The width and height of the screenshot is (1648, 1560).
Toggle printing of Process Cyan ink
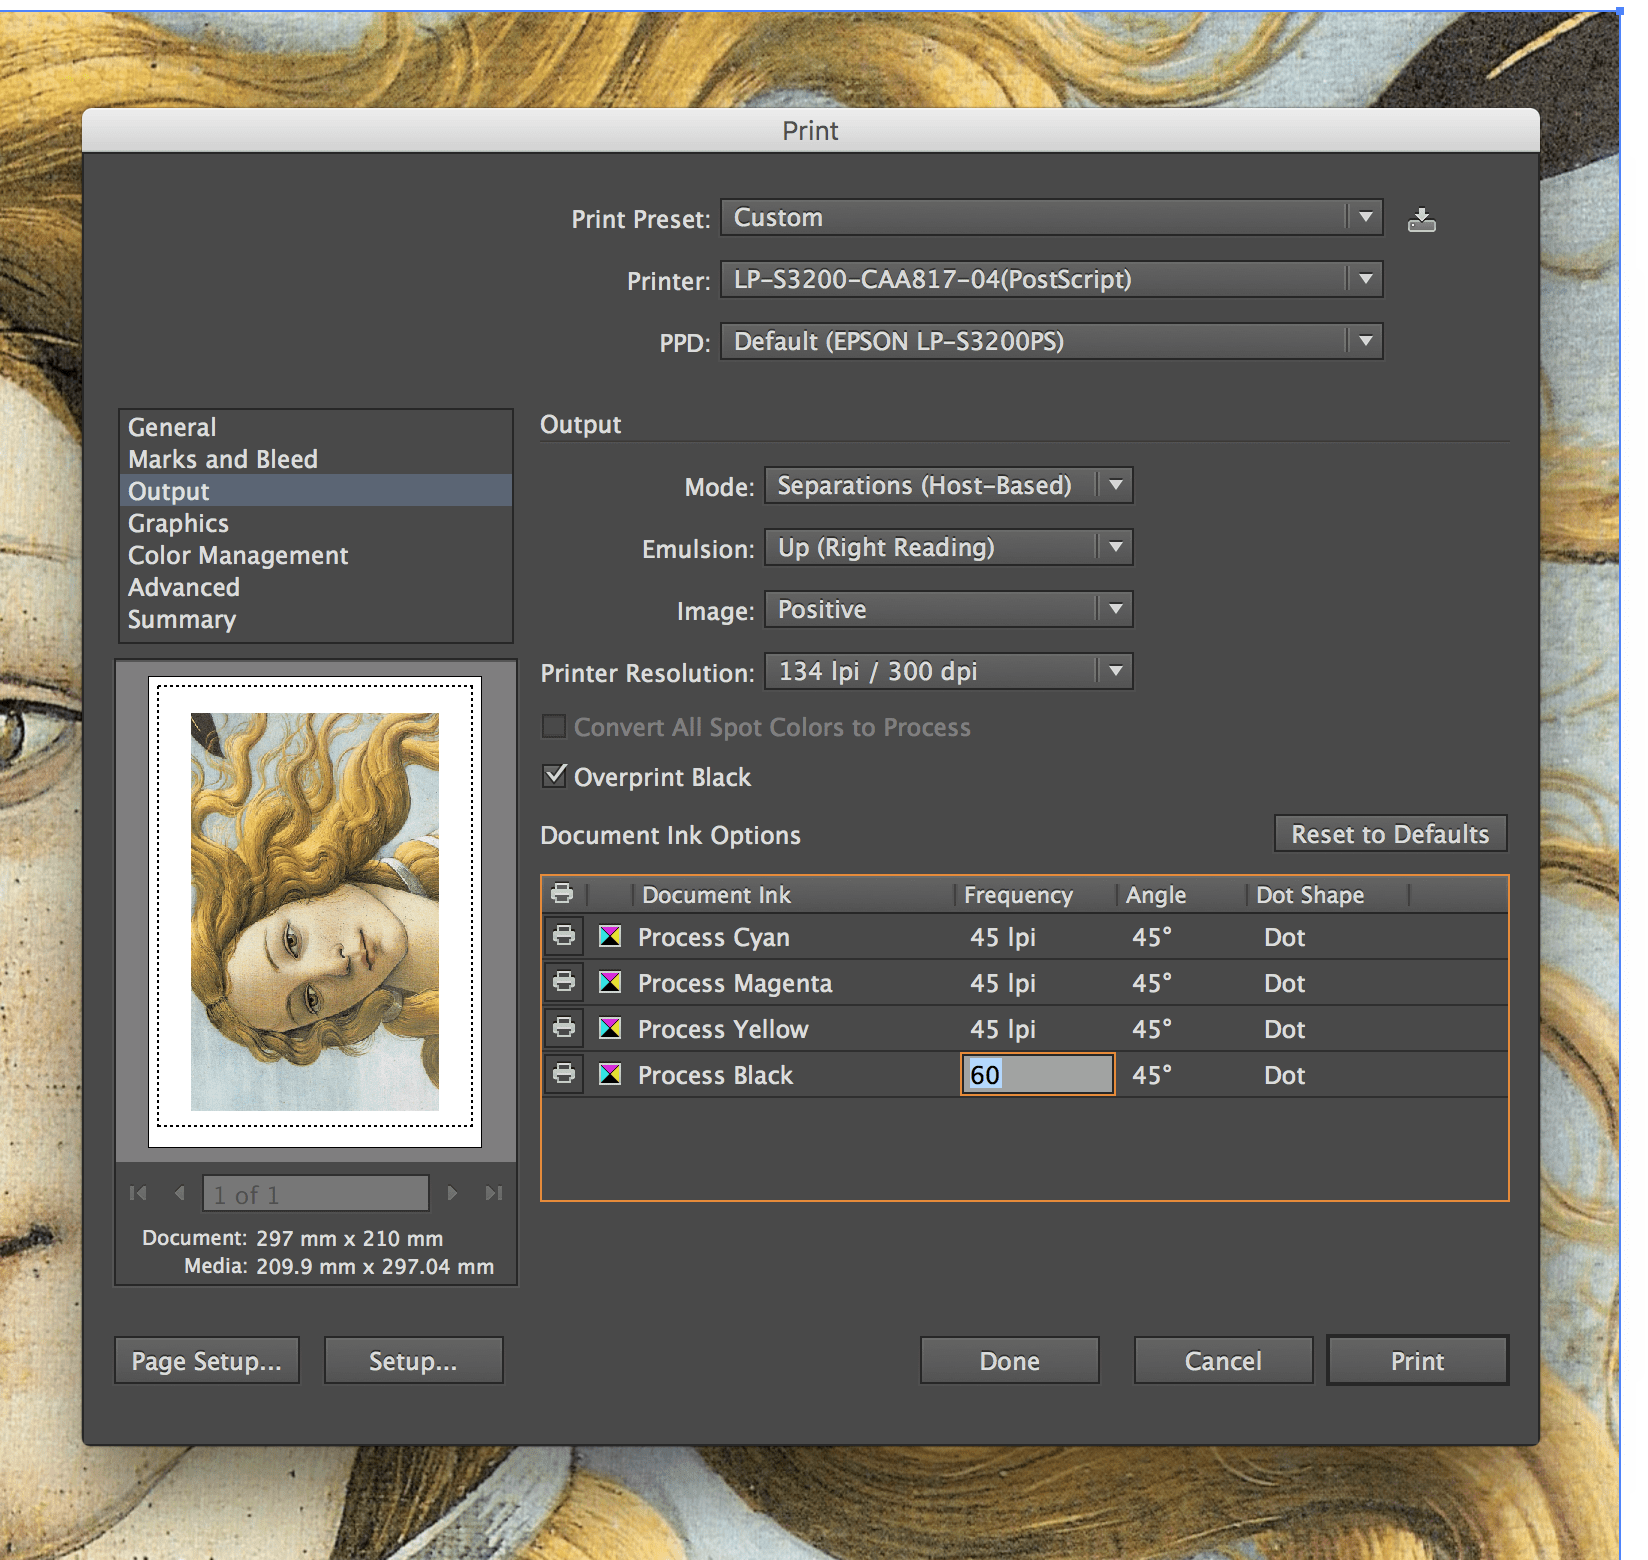click(564, 936)
